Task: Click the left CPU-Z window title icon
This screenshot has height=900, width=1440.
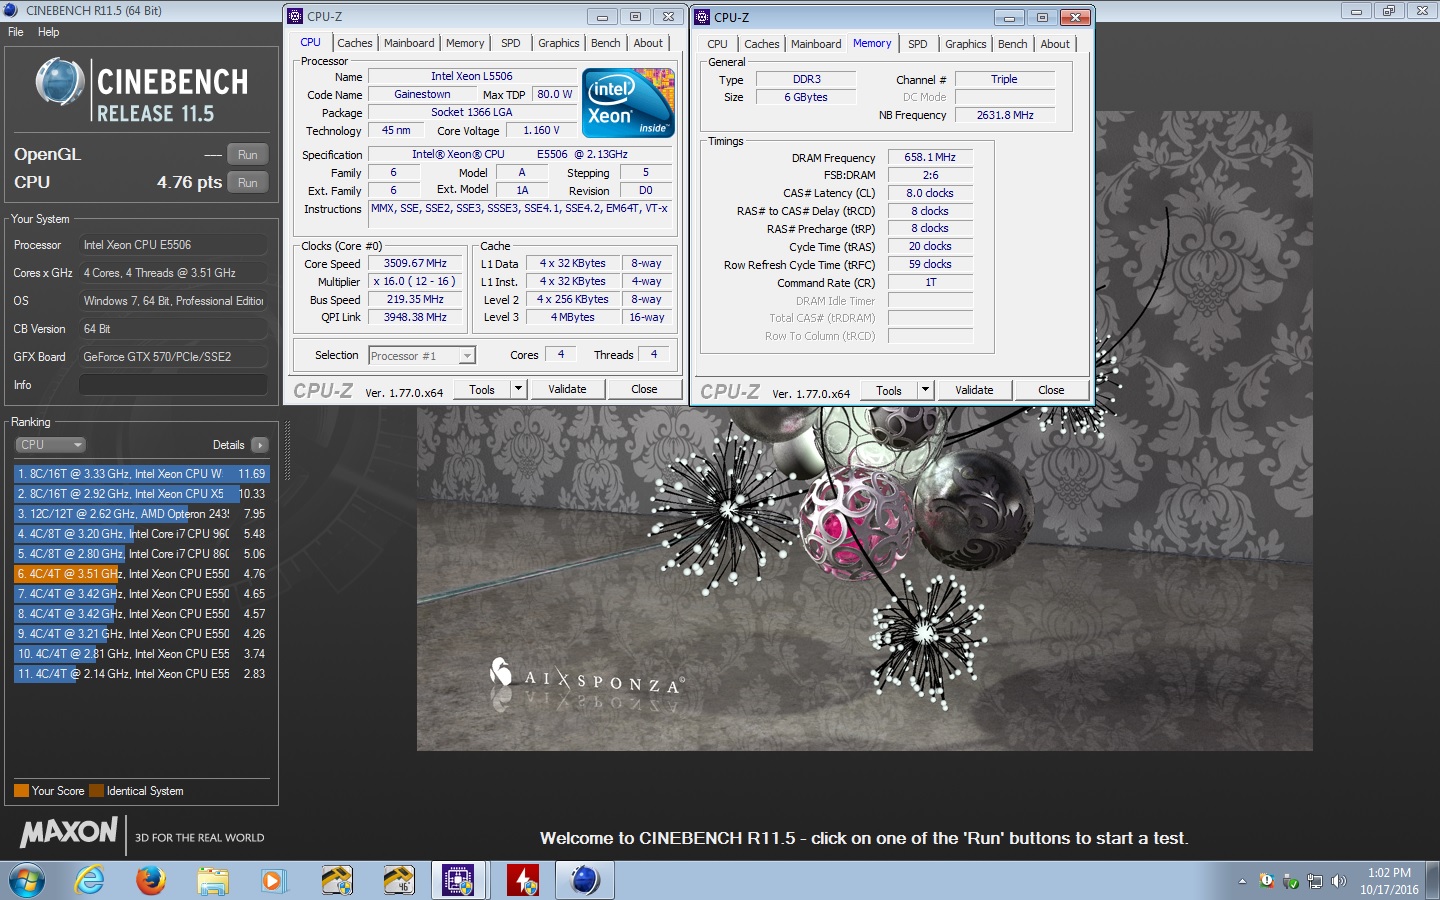Action: [295, 16]
